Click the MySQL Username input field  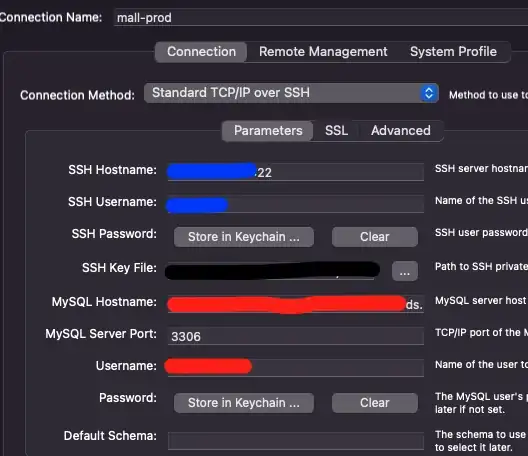296,368
